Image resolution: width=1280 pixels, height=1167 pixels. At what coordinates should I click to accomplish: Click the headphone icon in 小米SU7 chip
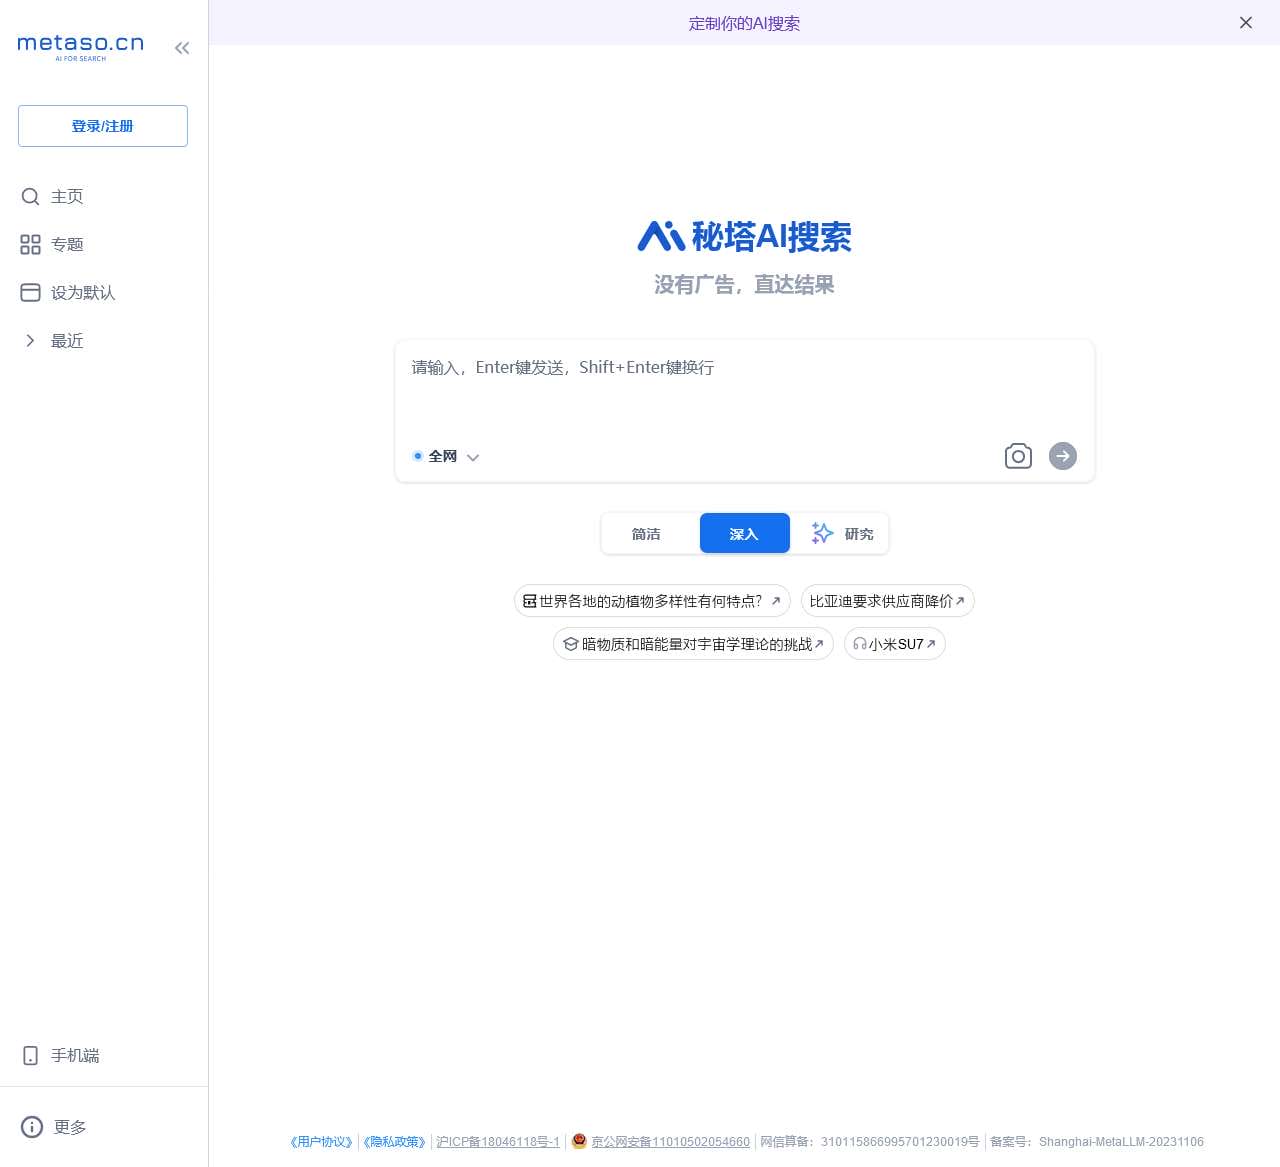(860, 644)
